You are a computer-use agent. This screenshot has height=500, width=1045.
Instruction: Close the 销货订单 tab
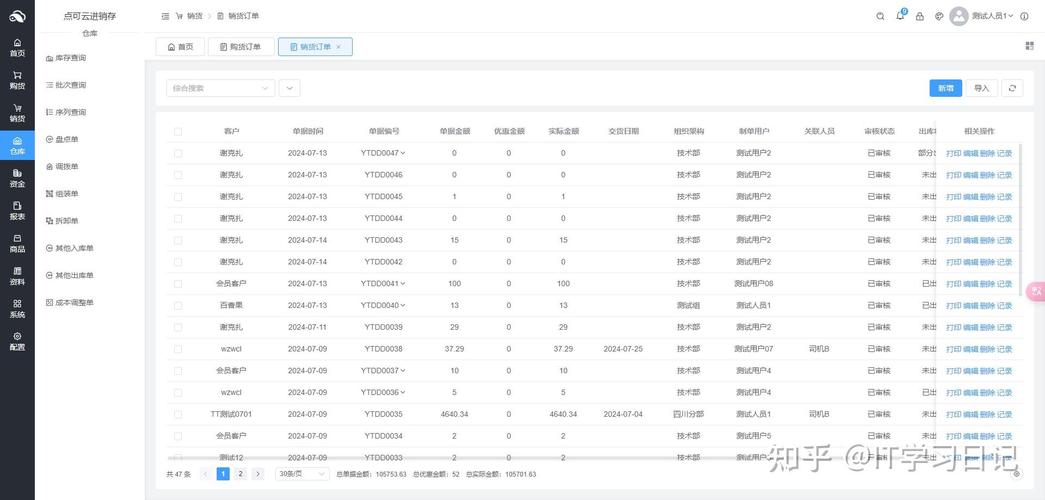(339, 47)
